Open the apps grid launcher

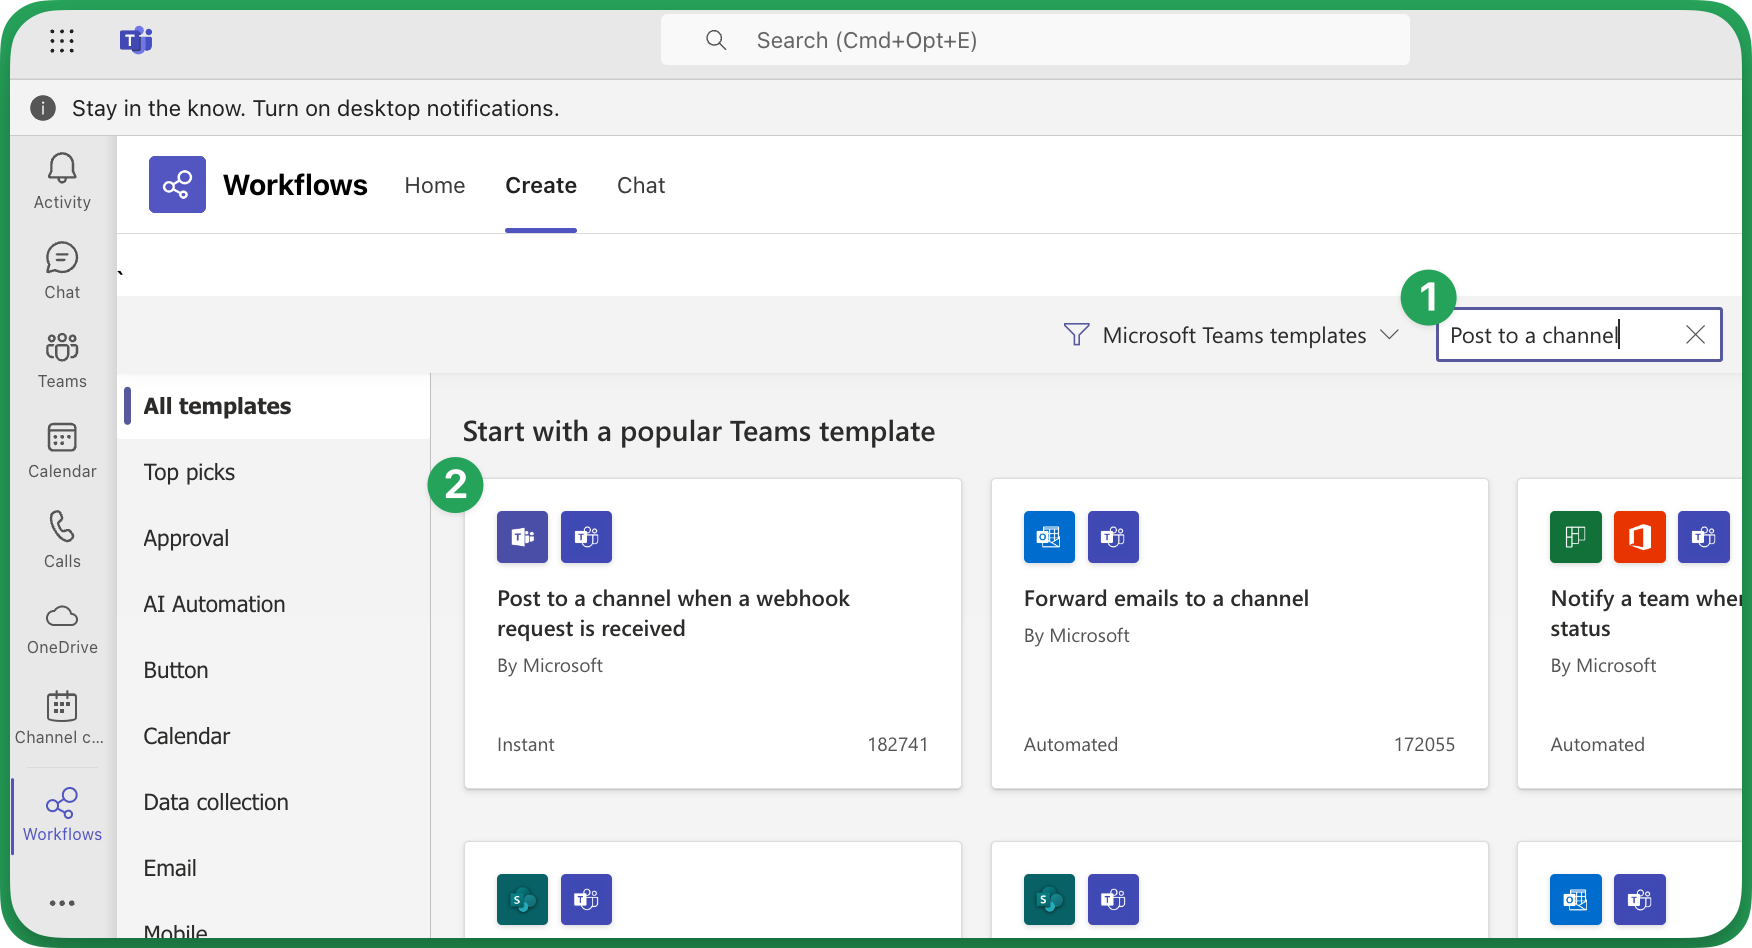point(62,40)
